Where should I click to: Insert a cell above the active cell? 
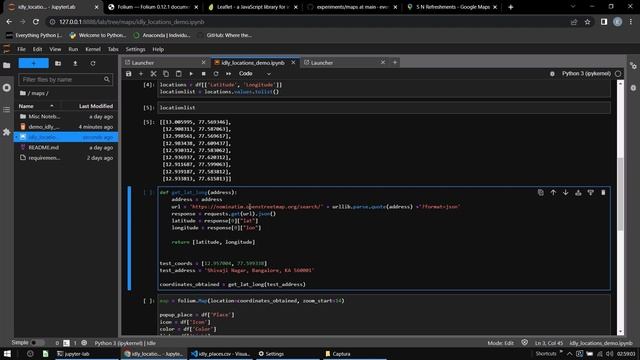coord(578,193)
